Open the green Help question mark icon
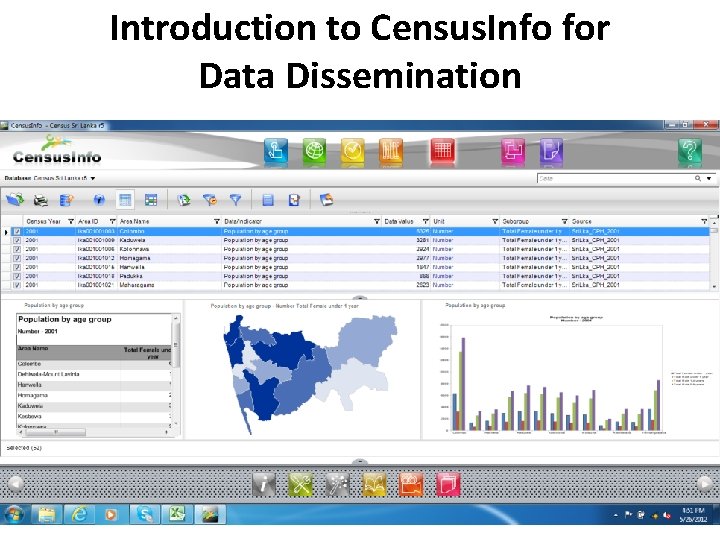 click(690, 150)
